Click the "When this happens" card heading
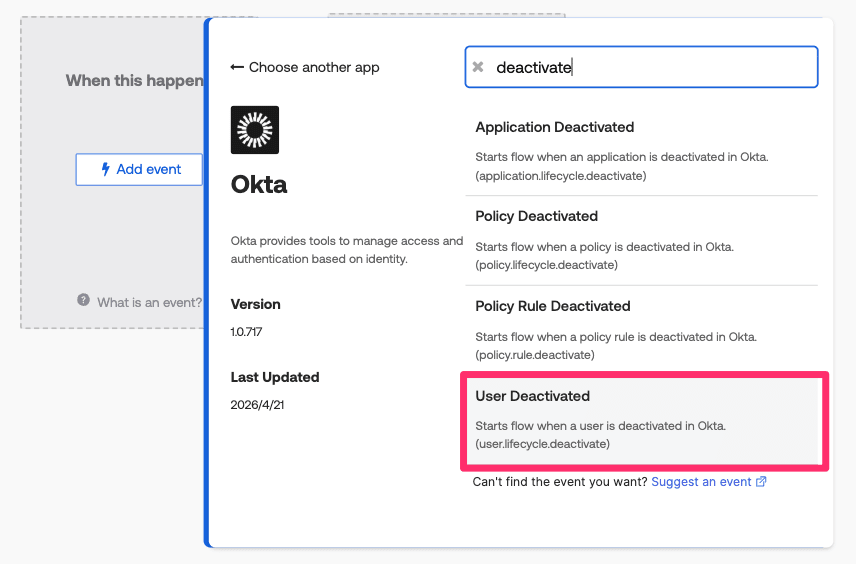Screen dimensions: 856x564 click(134, 80)
